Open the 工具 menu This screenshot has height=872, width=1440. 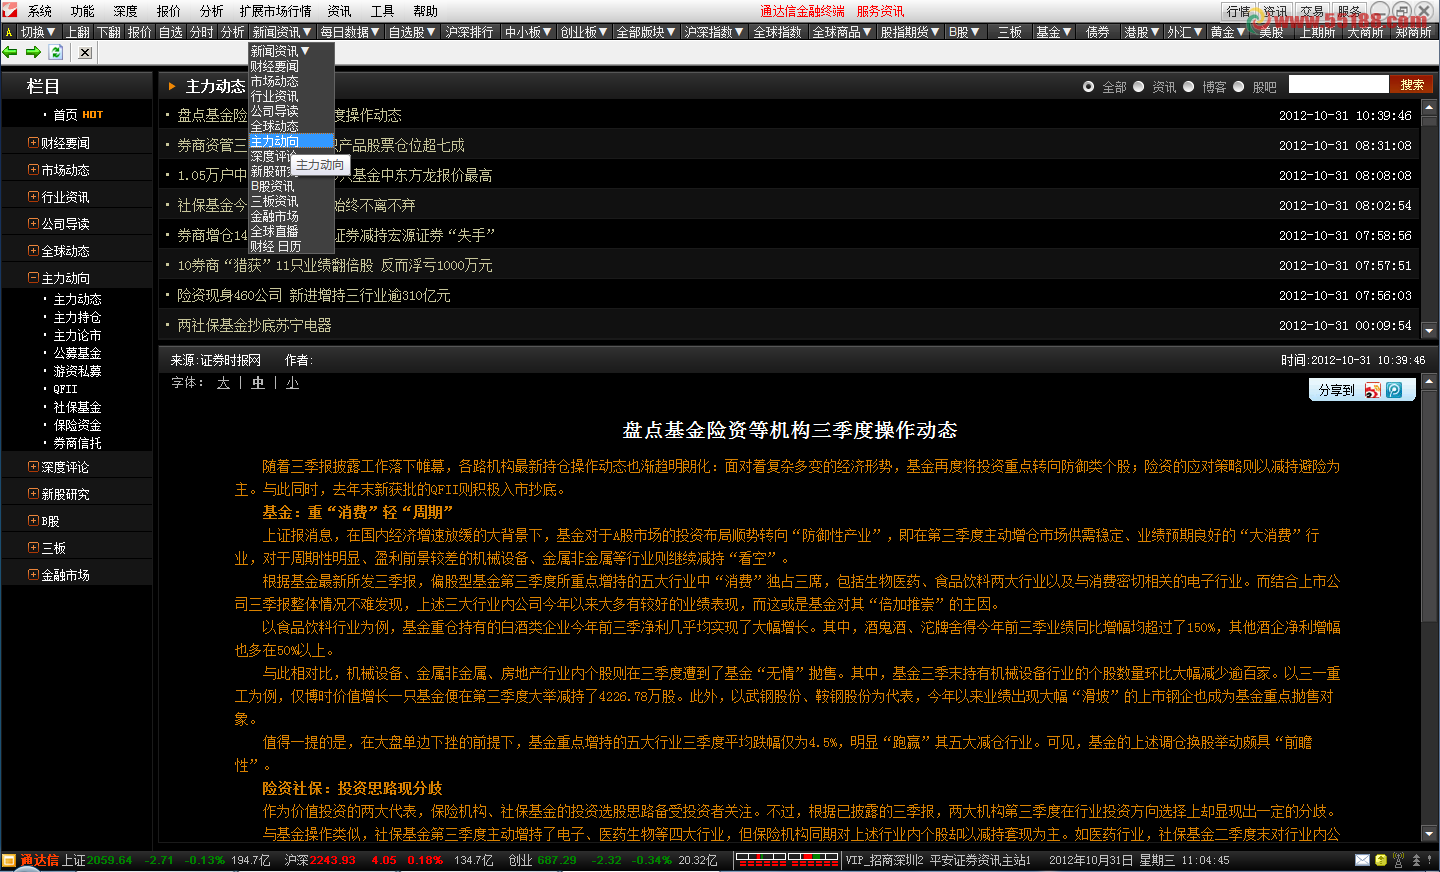point(382,11)
